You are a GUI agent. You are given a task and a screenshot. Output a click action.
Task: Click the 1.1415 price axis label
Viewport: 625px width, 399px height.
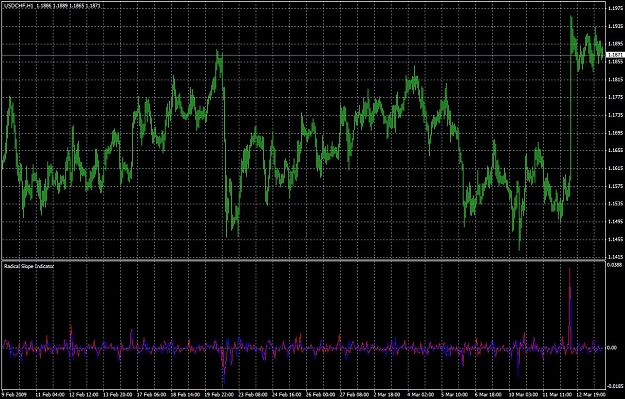point(616,257)
